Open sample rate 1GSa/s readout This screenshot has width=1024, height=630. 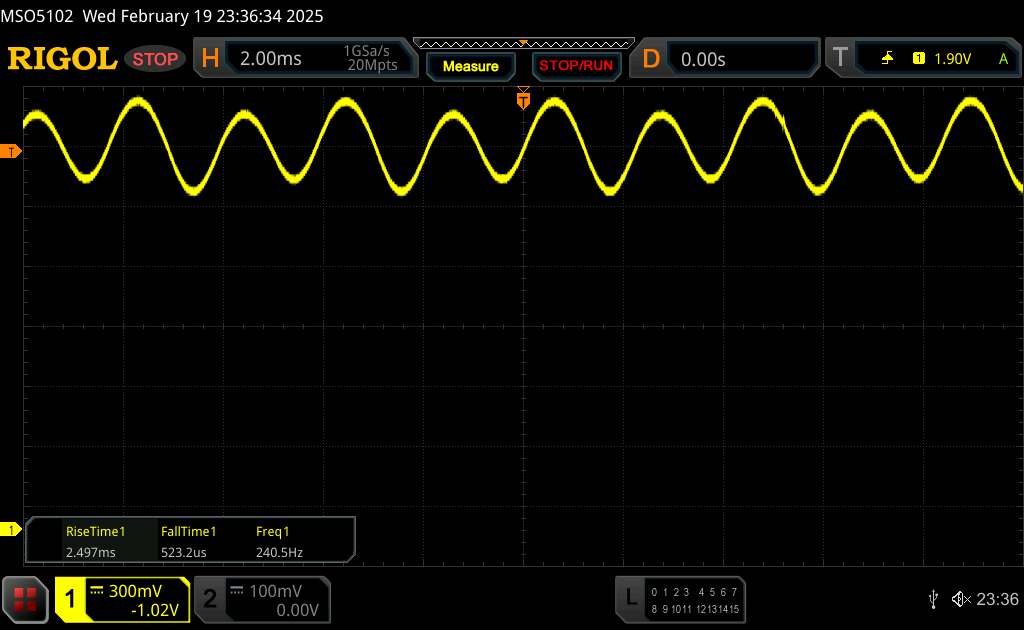(367, 51)
